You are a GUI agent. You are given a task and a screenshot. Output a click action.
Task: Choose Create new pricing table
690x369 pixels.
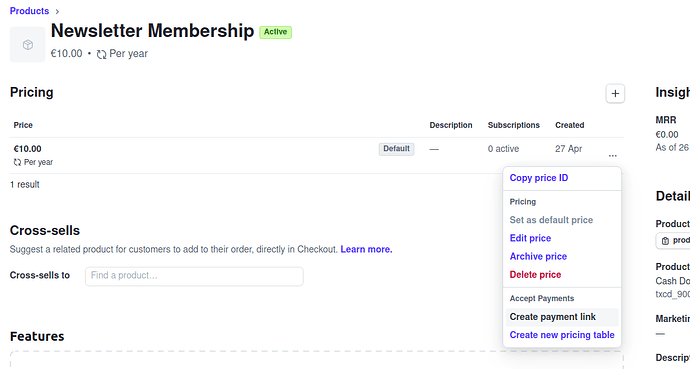(x=562, y=335)
